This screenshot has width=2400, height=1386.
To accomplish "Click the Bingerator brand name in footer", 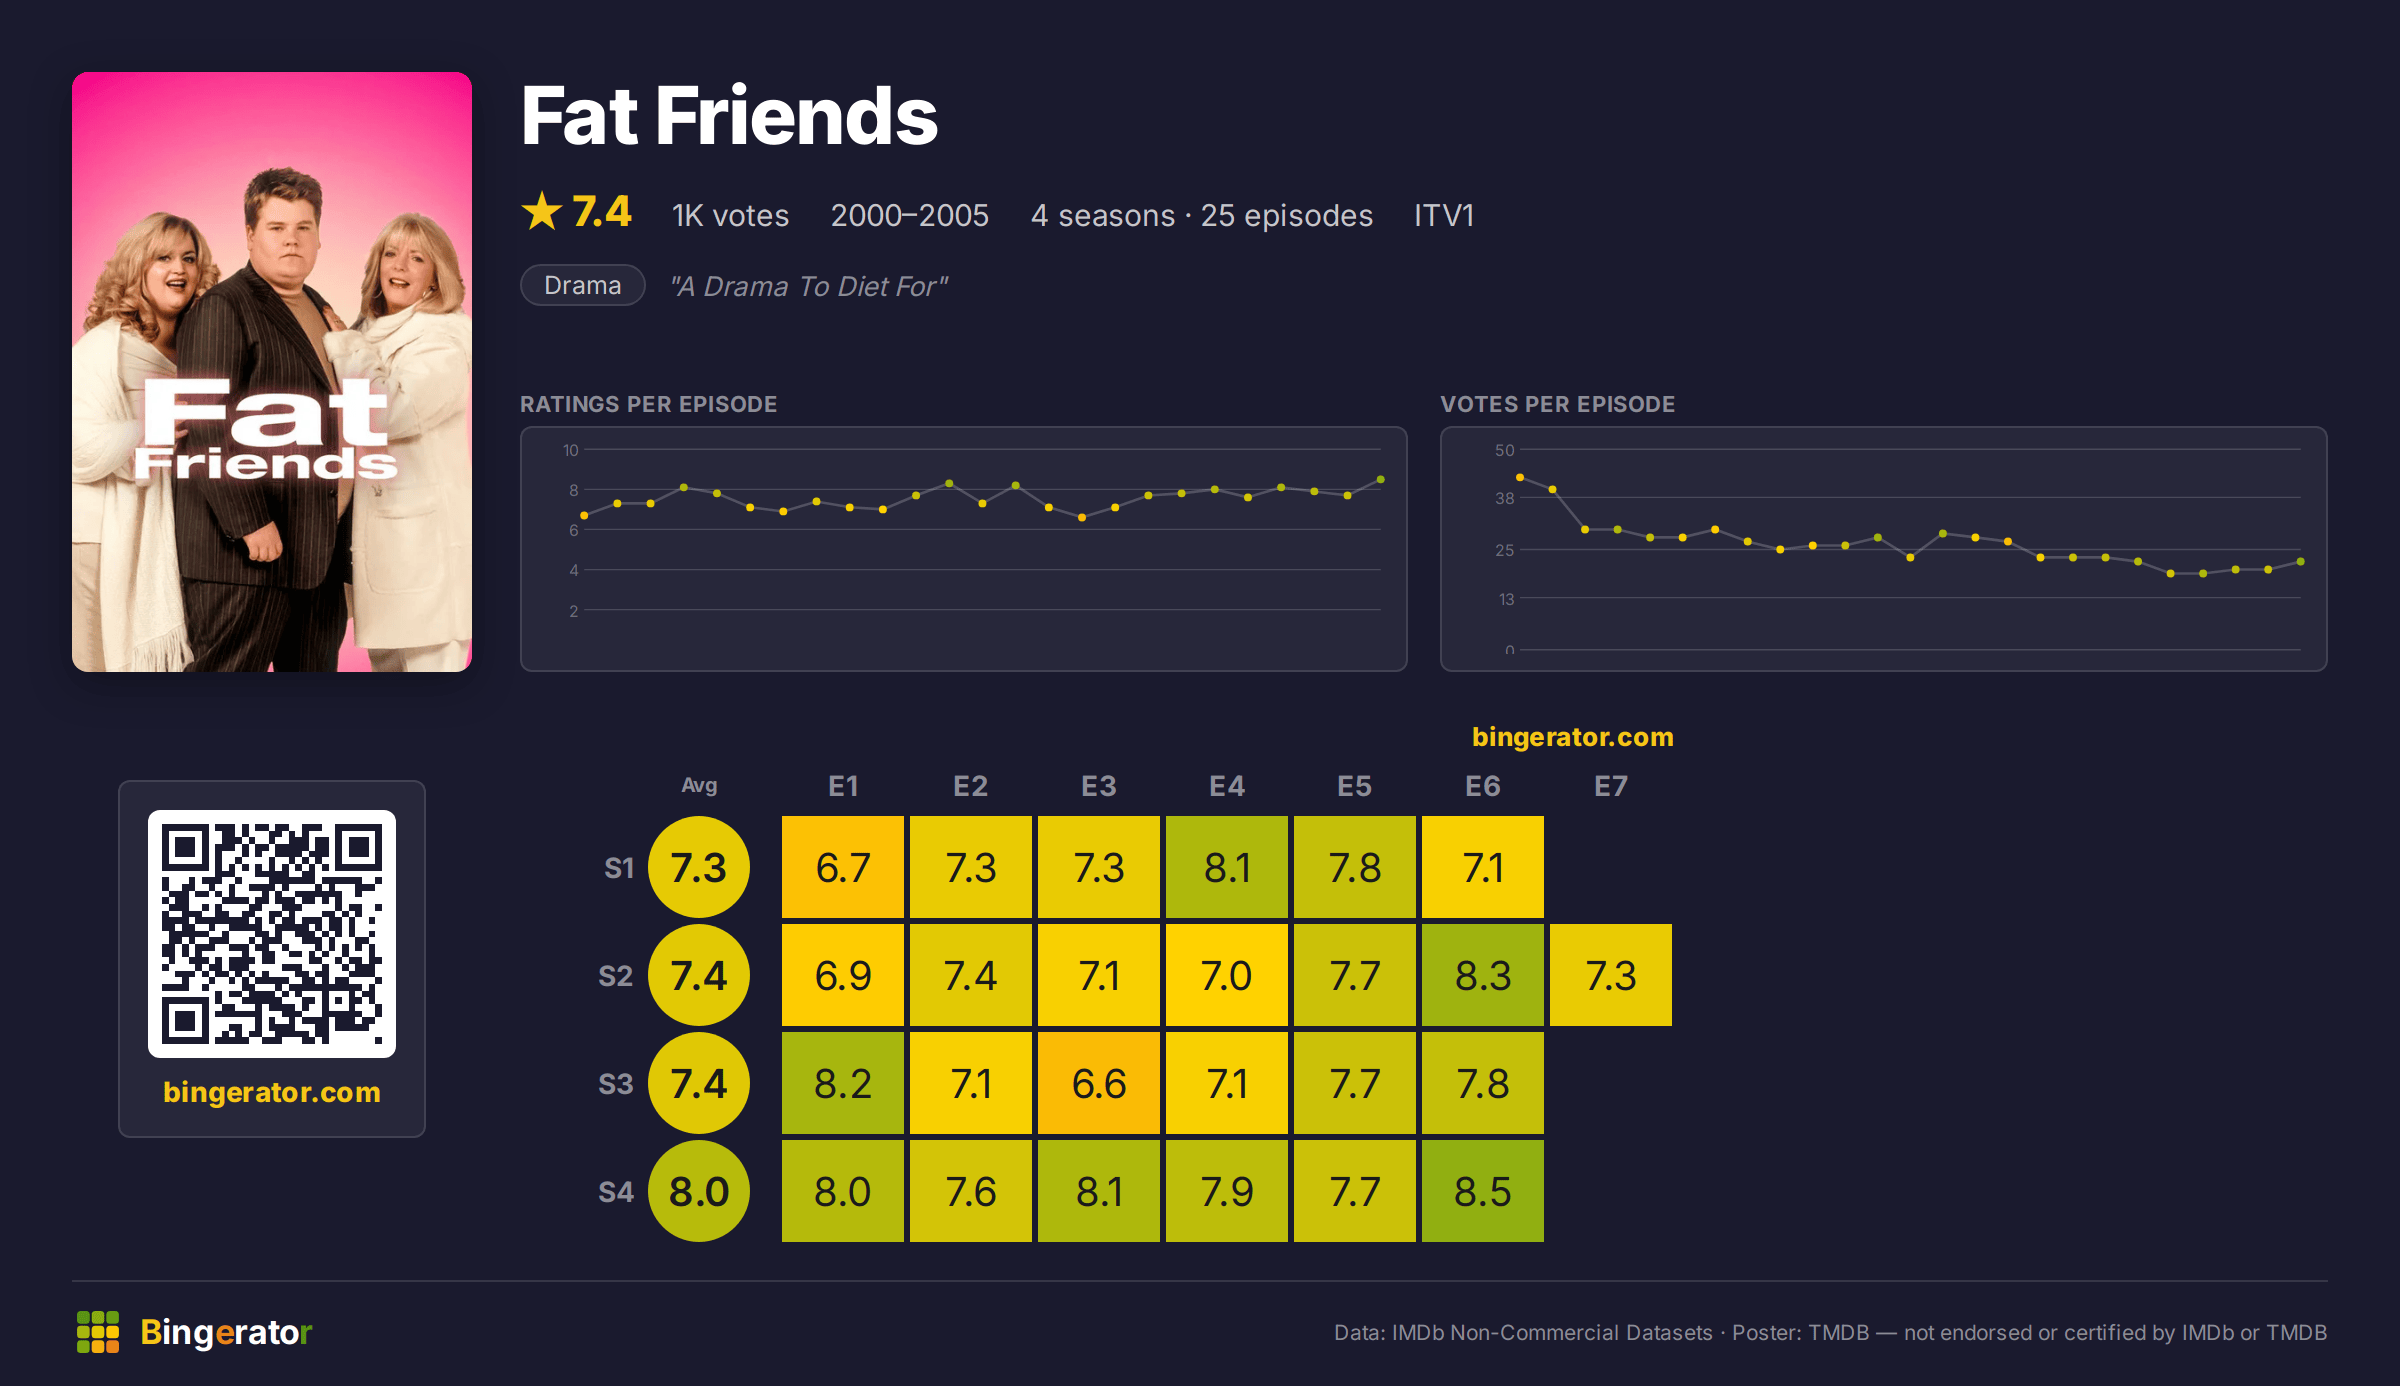I will 226,1333.
